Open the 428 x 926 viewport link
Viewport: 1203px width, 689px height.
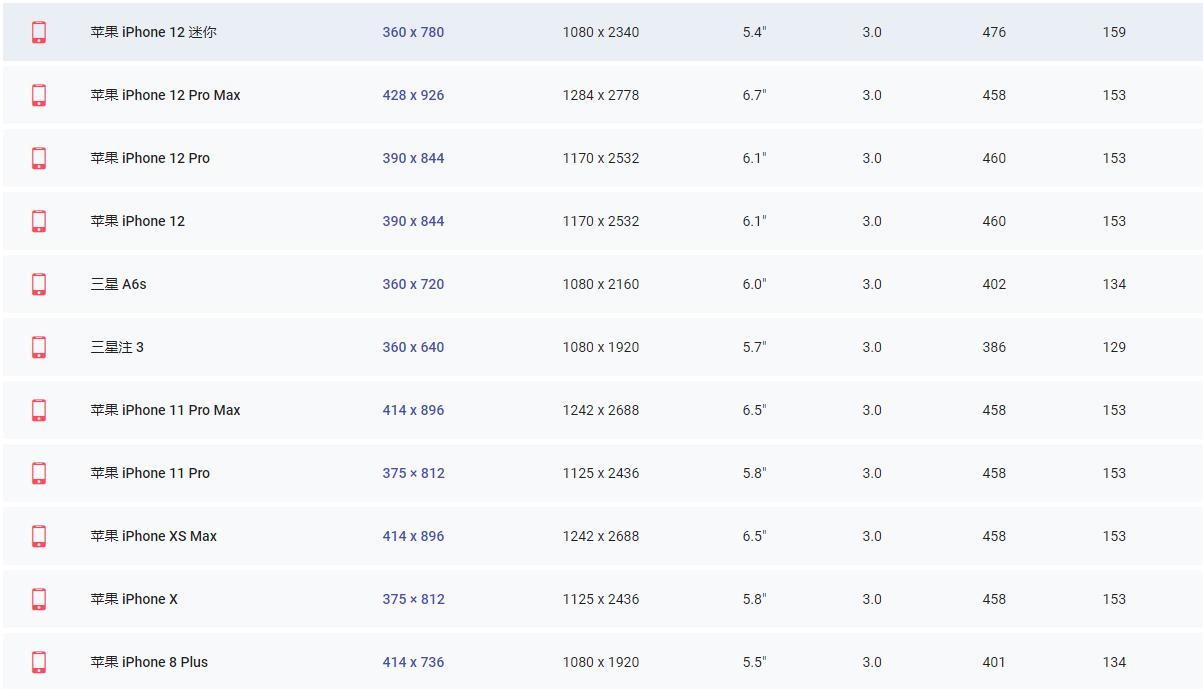click(413, 95)
